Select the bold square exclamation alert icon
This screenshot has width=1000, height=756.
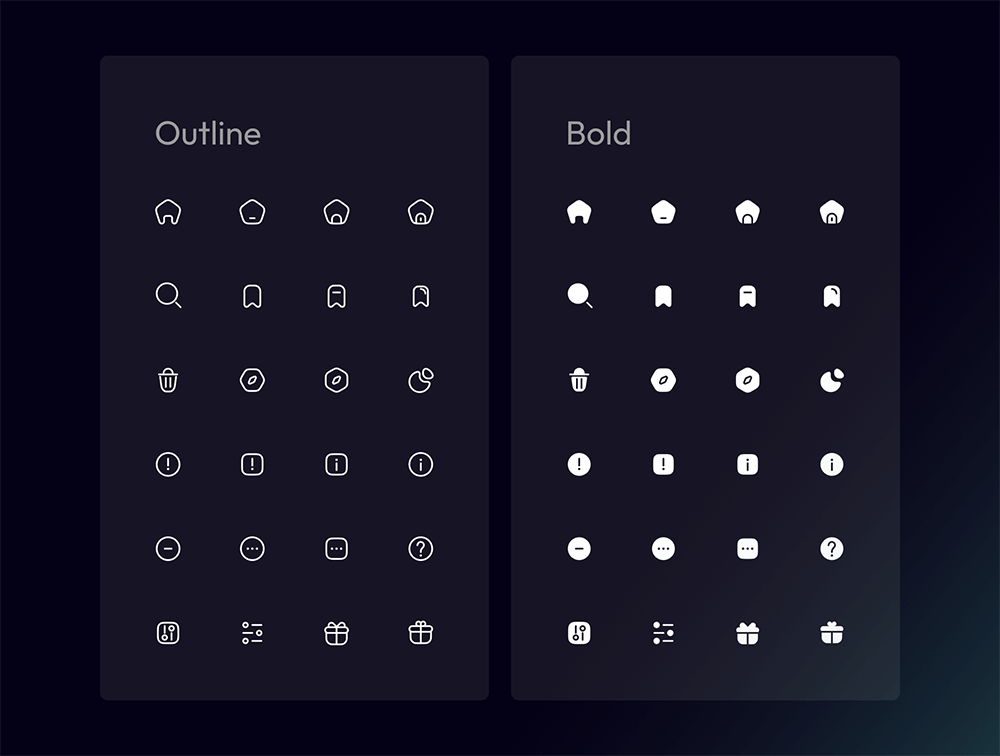coord(663,464)
